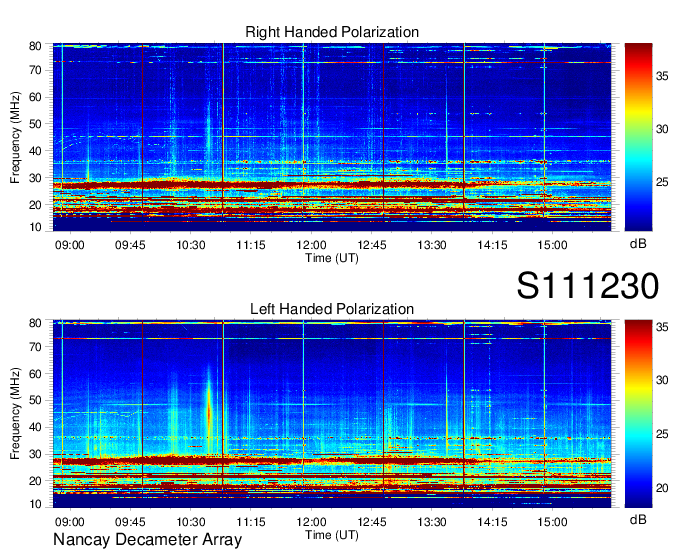
Task: Click the Right Handed Polarization spectrogram image
Action: coord(332,137)
